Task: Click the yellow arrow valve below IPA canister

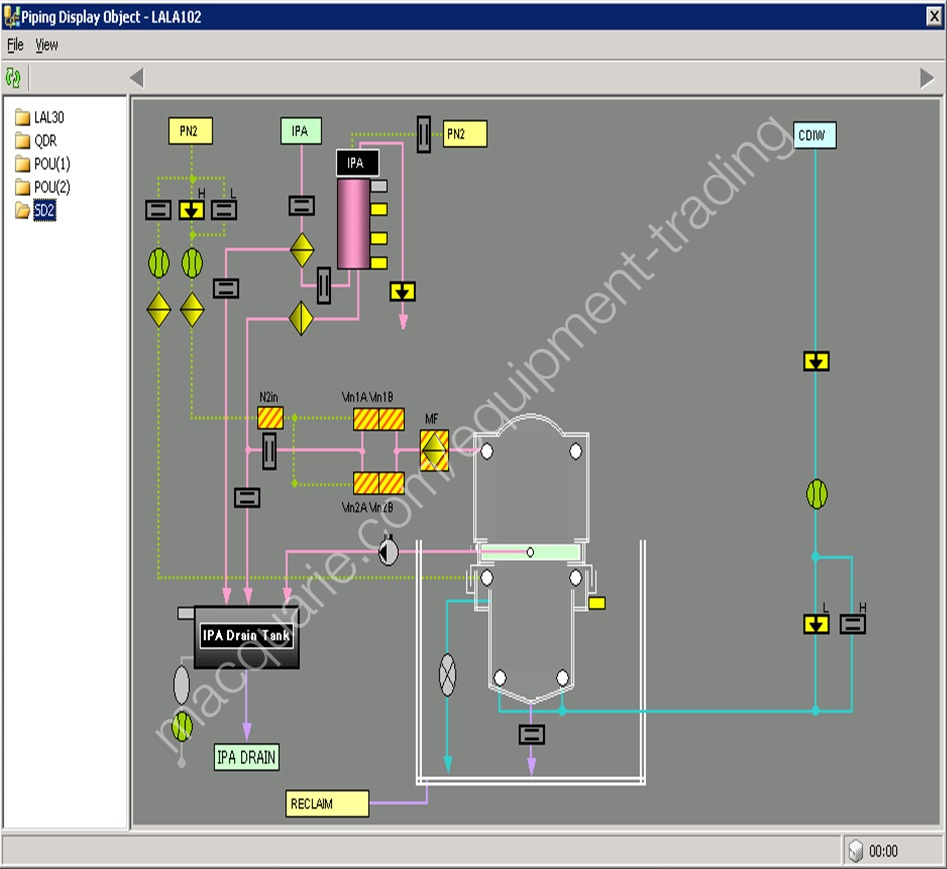Action: click(402, 292)
